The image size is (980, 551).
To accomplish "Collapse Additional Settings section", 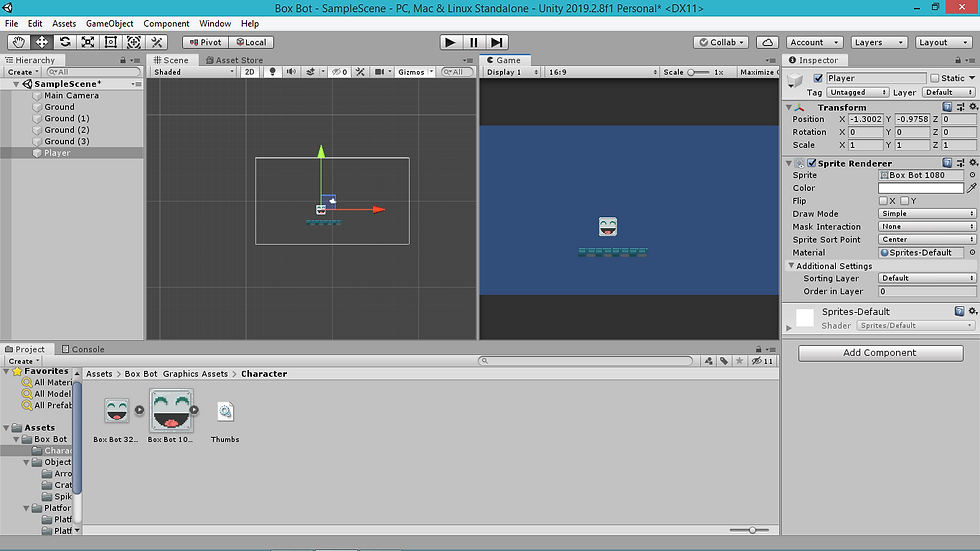I will (791, 266).
